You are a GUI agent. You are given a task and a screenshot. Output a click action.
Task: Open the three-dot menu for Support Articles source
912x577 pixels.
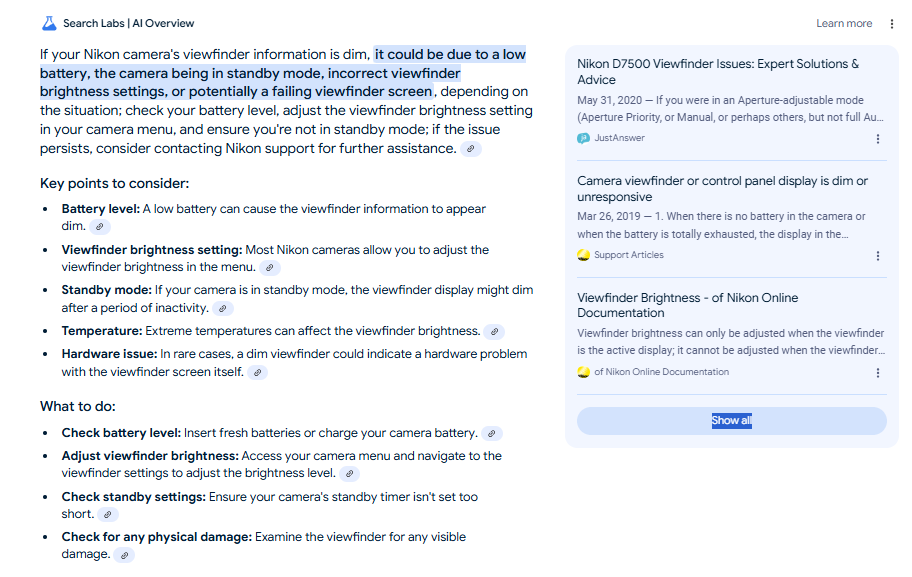878,256
